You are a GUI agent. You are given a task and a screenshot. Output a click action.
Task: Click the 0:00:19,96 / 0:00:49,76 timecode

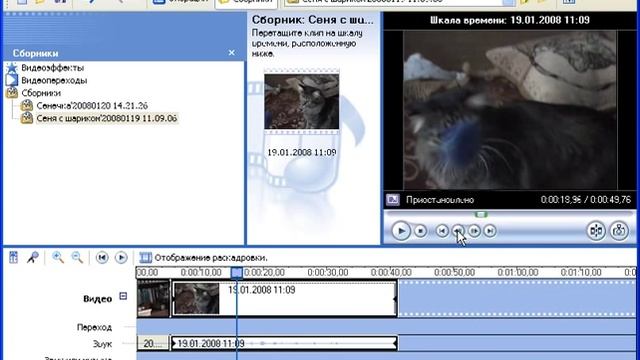click(x=586, y=200)
